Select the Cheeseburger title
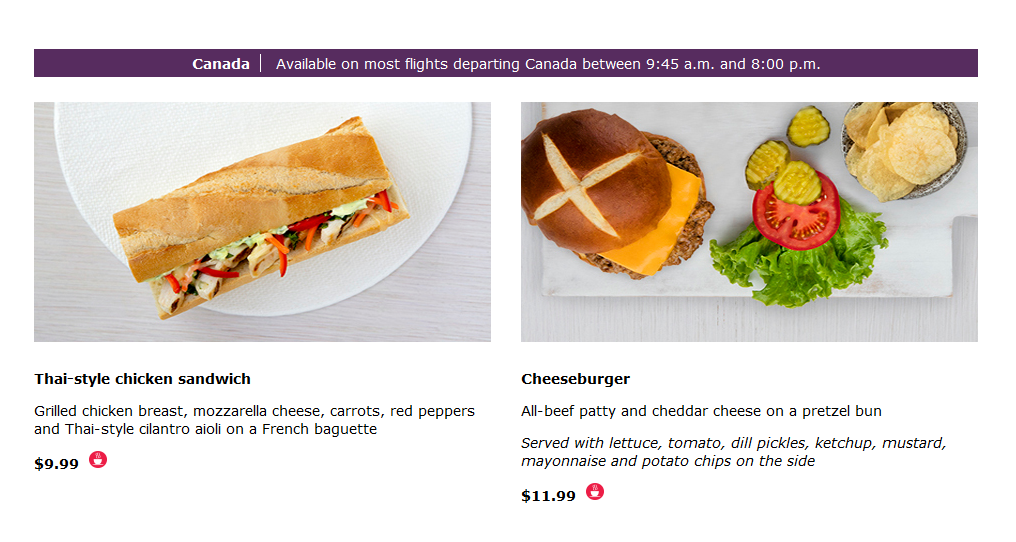This screenshot has width=1016, height=542. click(x=575, y=379)
